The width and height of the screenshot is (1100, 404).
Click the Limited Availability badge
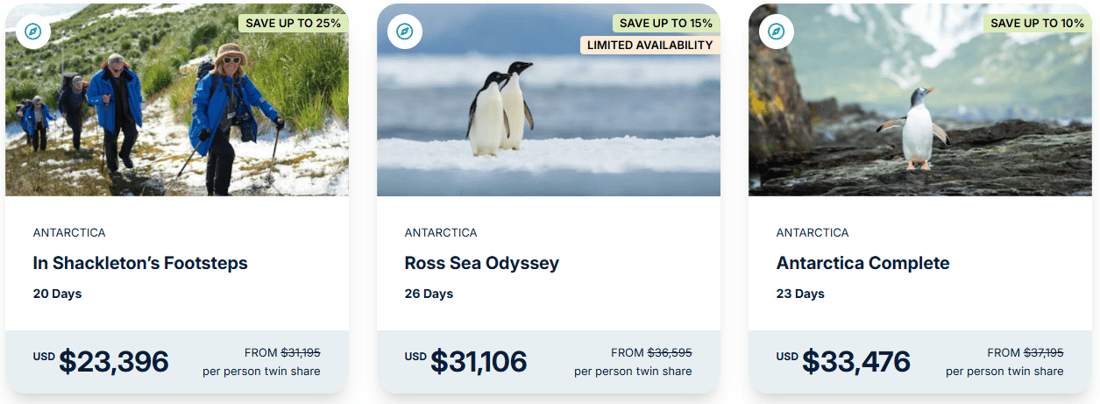(650, 45)
